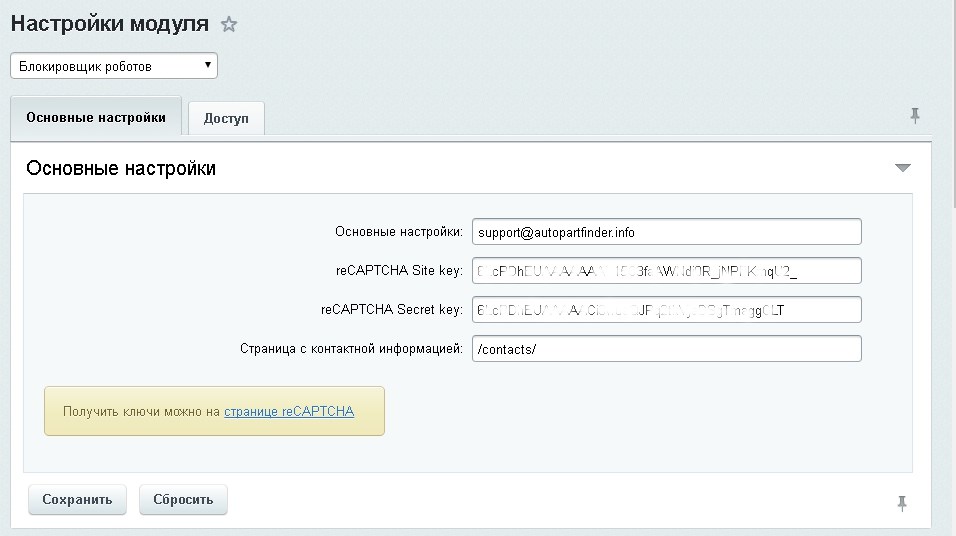Click the pin icon beside the Сбросить button row
The height and width of the screenshot is (536, 956).
click(901, 502)
